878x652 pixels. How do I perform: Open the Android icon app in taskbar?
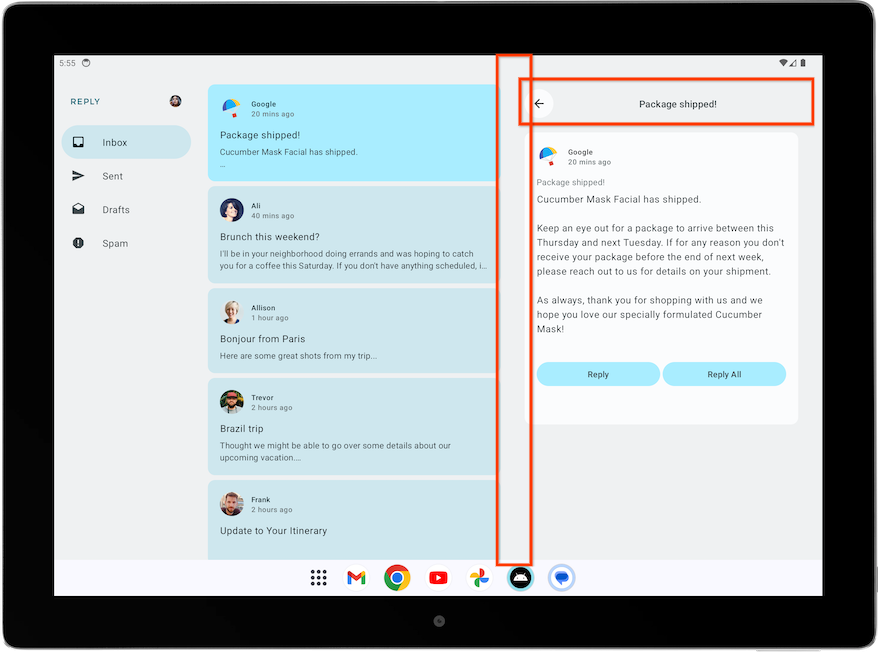[x=520, y=577]
